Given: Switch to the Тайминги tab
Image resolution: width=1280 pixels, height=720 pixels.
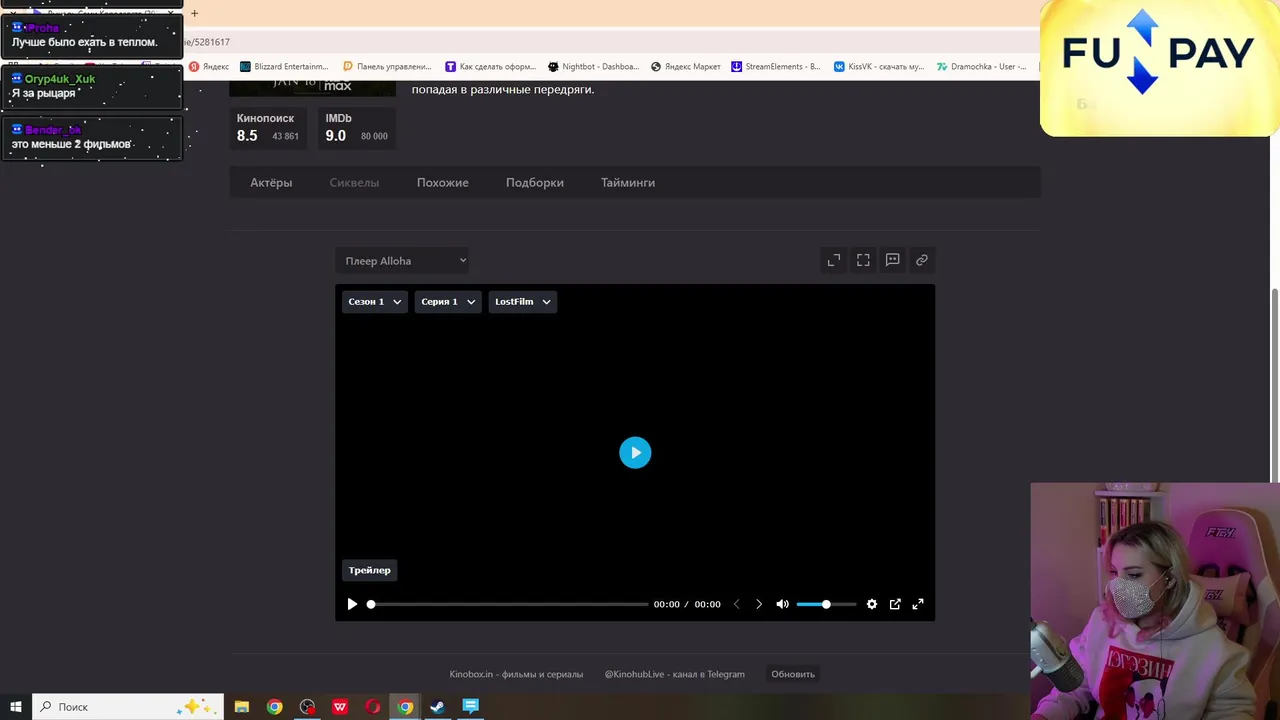Looking at the screenshot, I should (x=628, y=183).
